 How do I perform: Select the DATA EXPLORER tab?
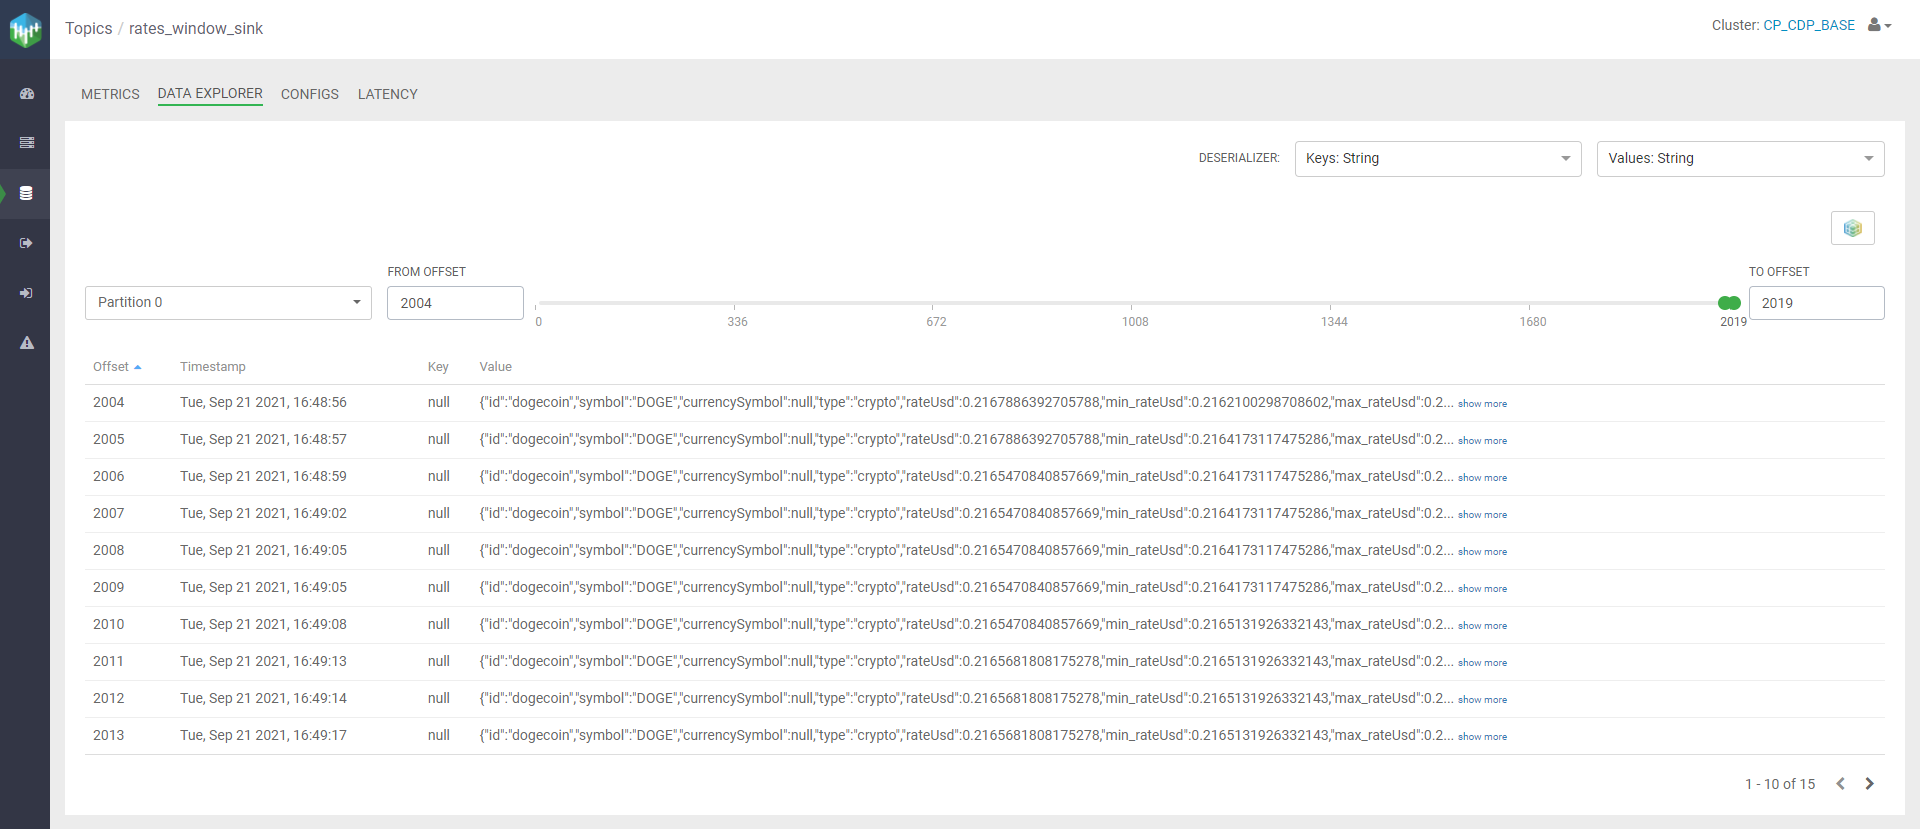point(210,93)
